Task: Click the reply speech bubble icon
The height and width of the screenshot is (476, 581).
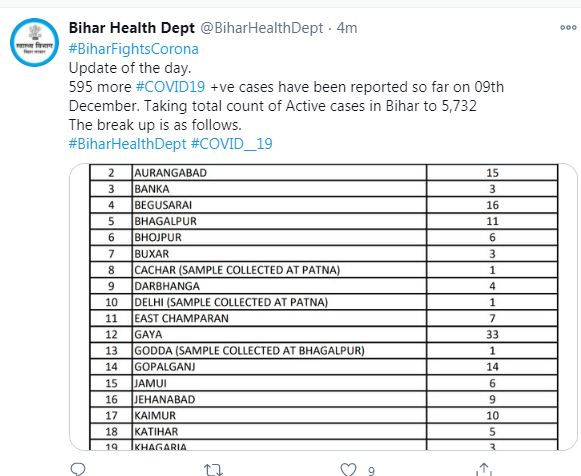Action: point(78,469)
